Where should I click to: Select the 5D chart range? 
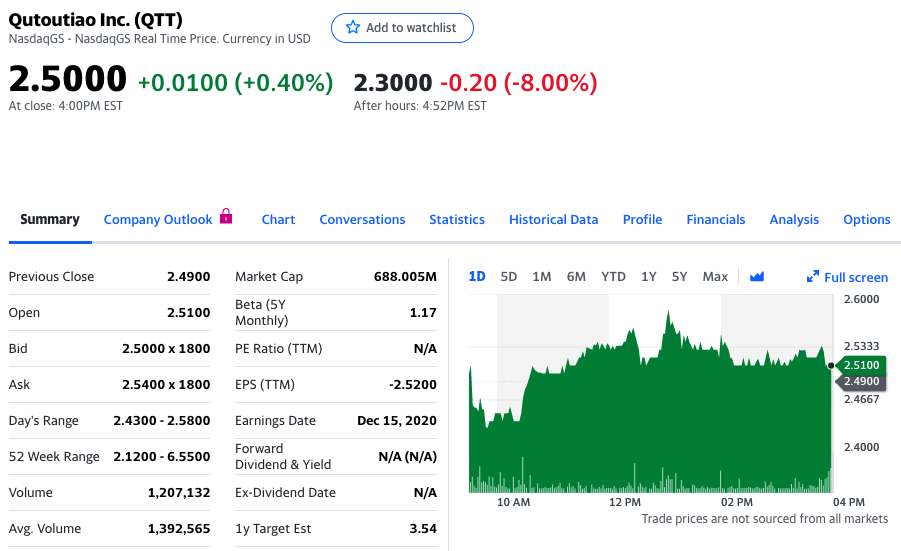(x=509, y=277)
